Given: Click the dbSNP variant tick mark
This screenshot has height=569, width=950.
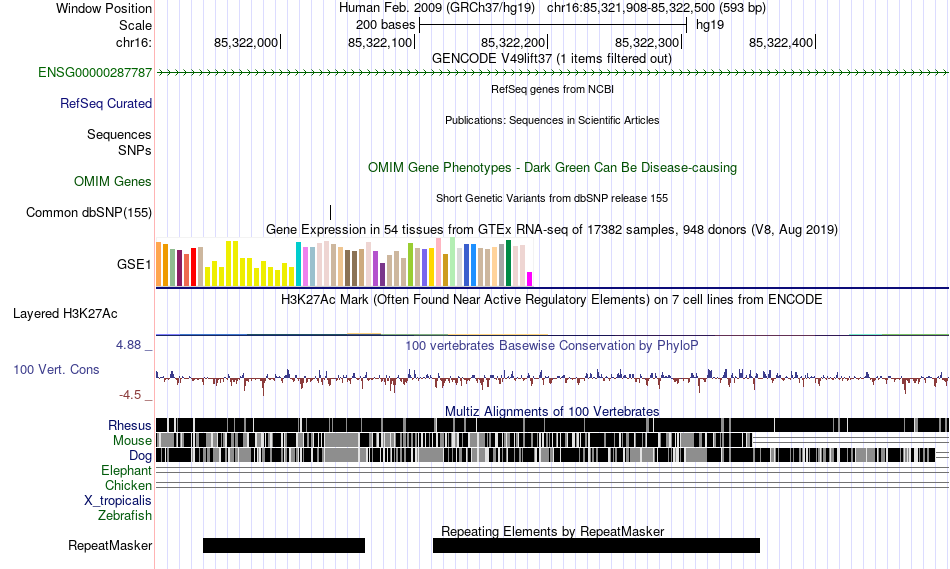Looking at the screenshot, I should [330, 212].
